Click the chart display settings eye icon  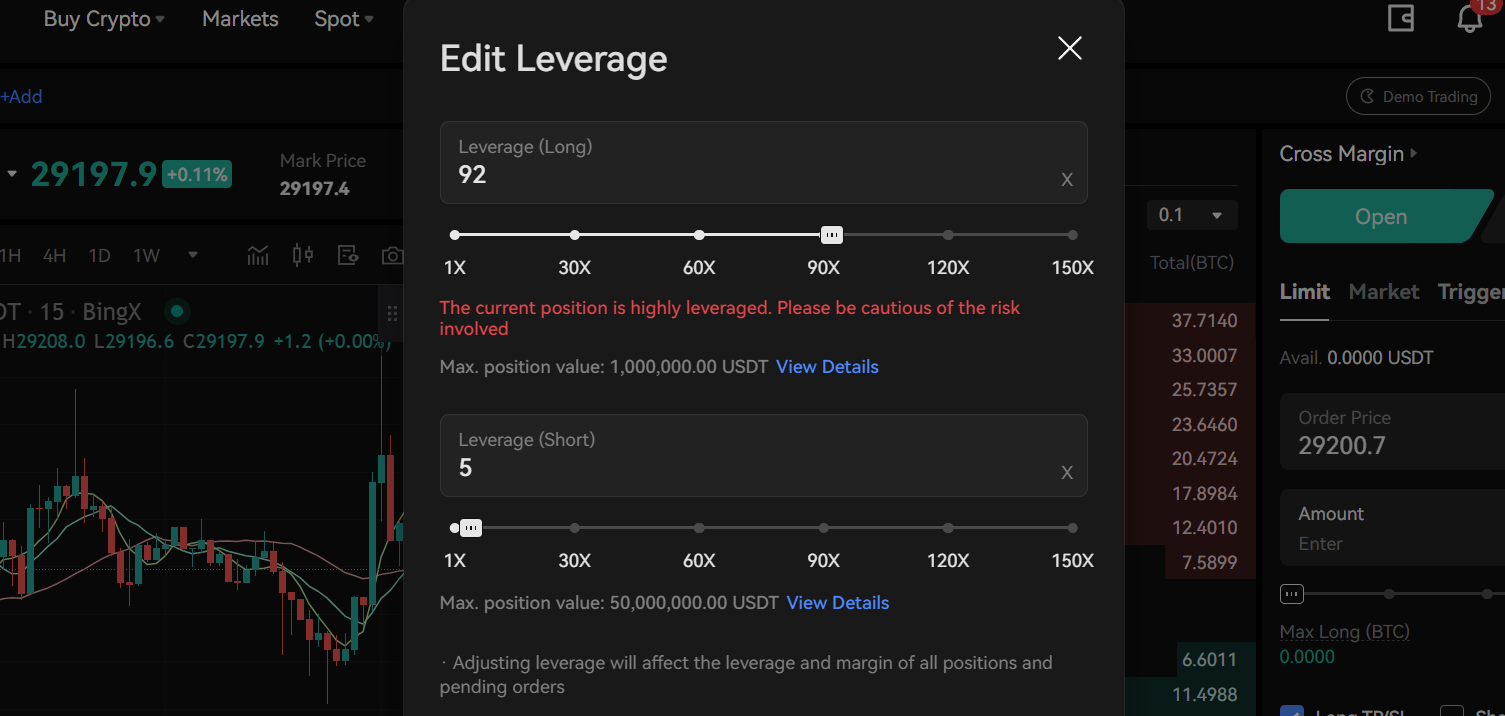coord(347,256)
